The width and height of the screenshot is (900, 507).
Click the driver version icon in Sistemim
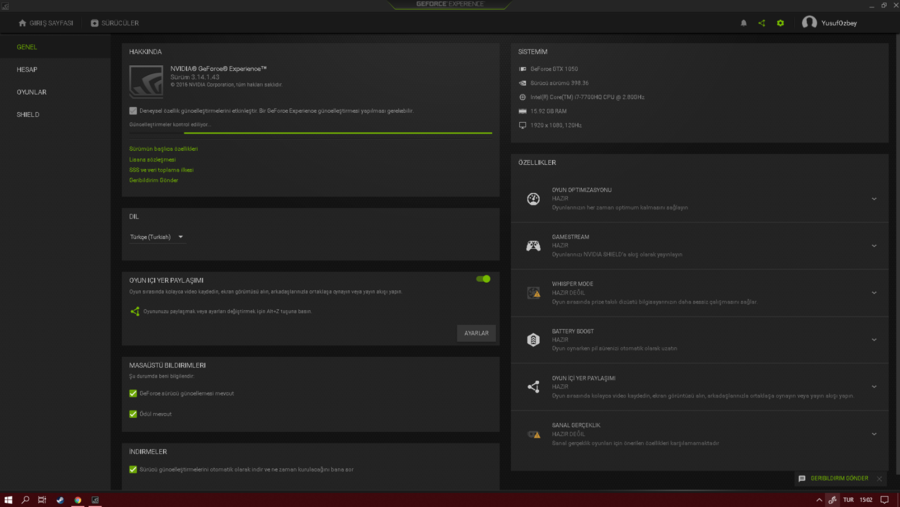click(522, 83)
